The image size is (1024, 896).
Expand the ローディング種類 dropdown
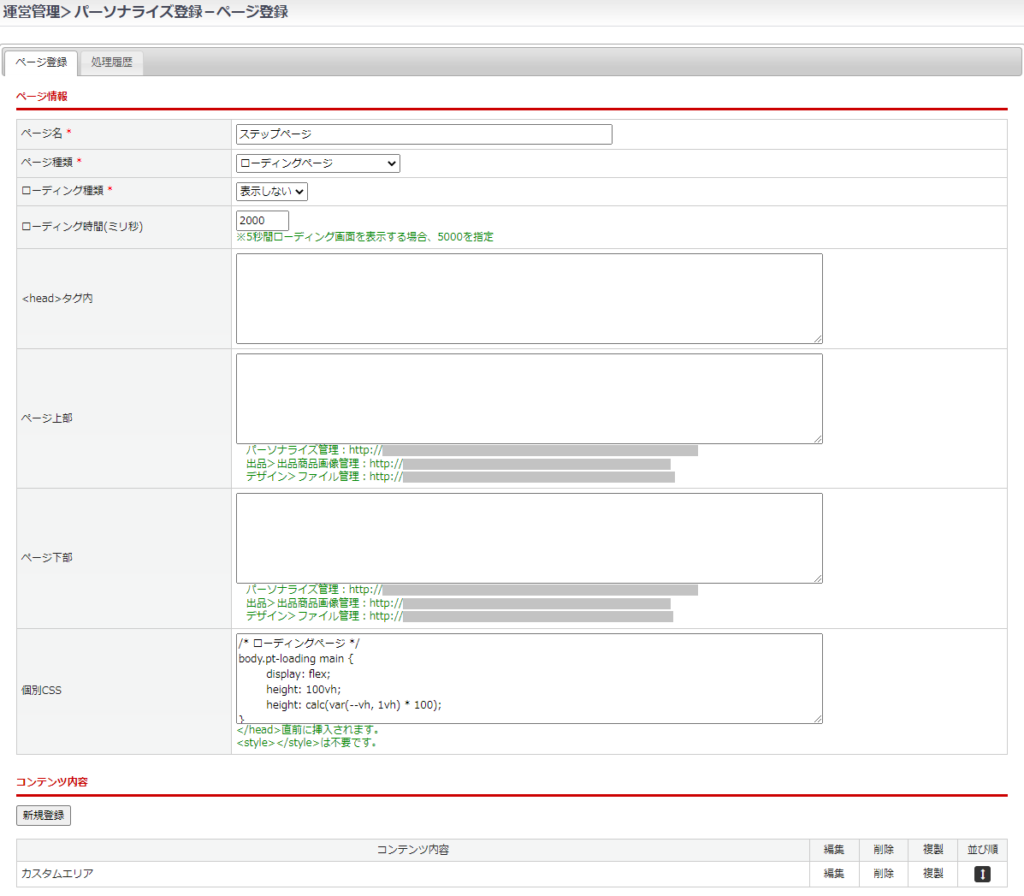pyautogui.click(x=272, y=191)
